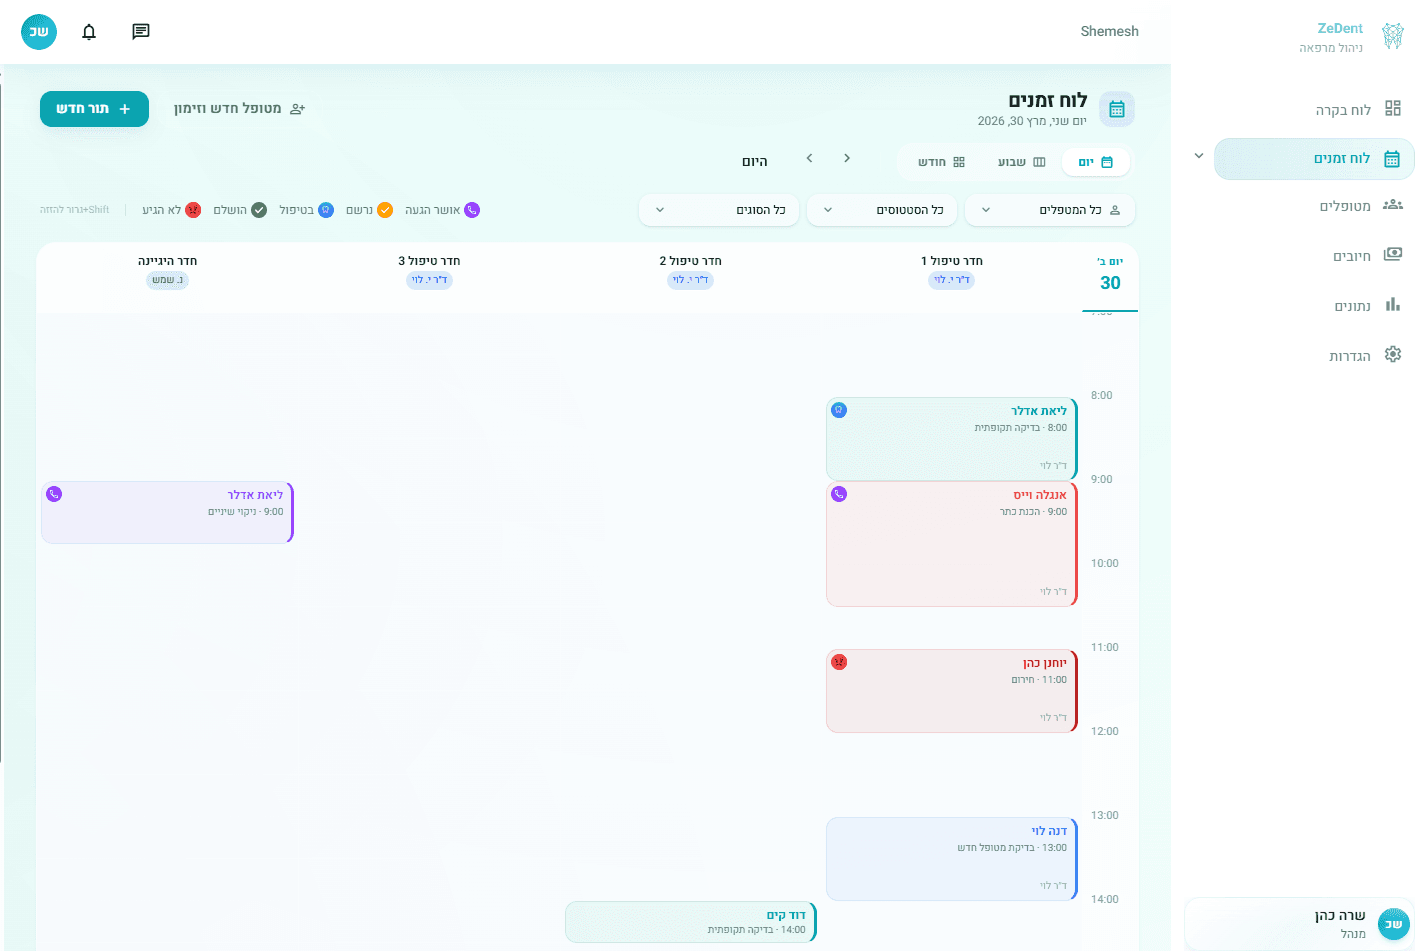This screenshot has width=1427, height=951.
Task: Click the purple phone icon on אנגלה וייס appointment
Action: (x=840, y=494)
